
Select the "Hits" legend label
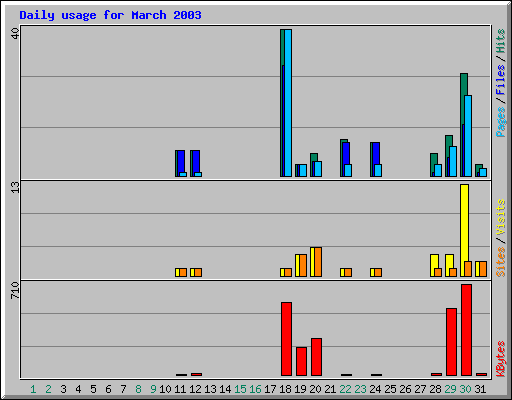500,41
